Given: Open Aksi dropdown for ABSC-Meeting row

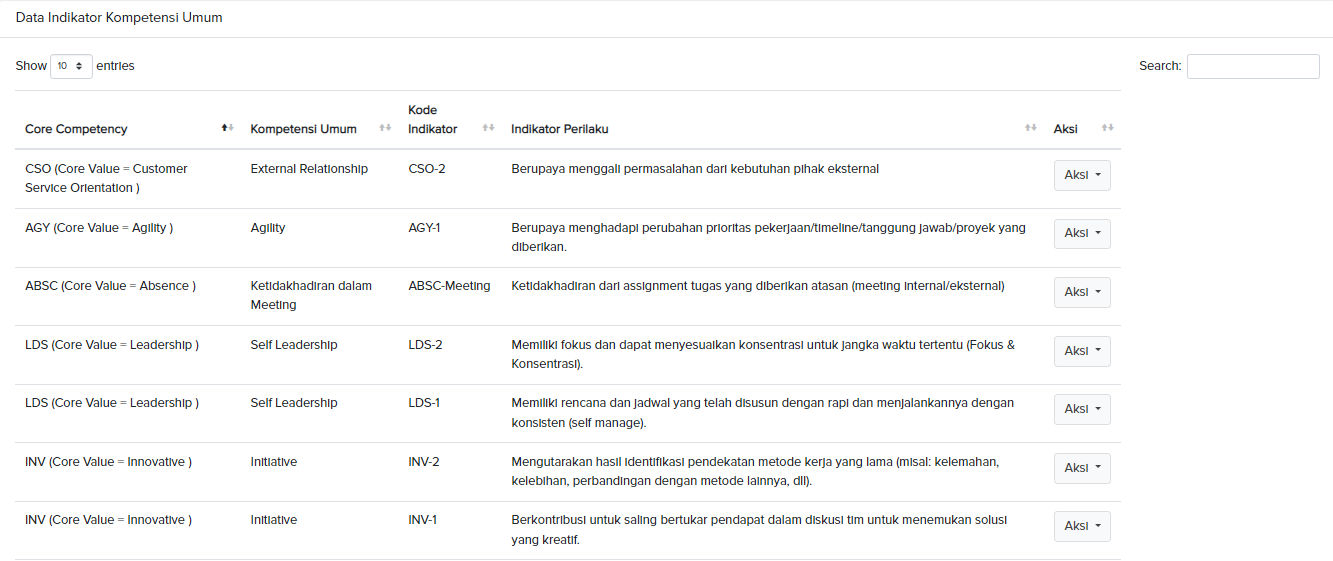Looking at the screenshot, I should 1081,292.
